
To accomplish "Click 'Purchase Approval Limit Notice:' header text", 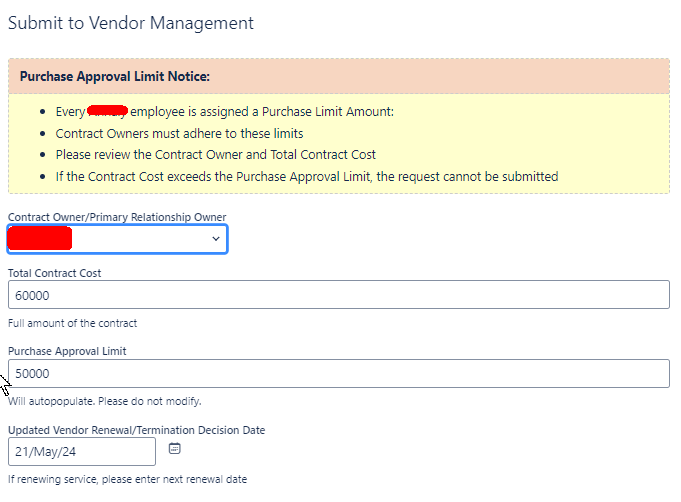I will pos(115,76).
